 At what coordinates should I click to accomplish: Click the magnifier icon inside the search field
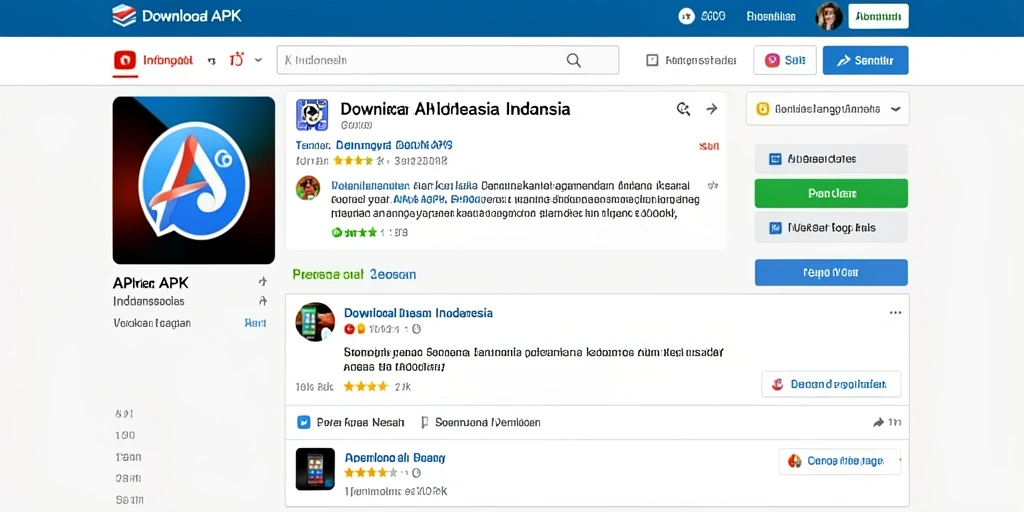tap(573, 60)
